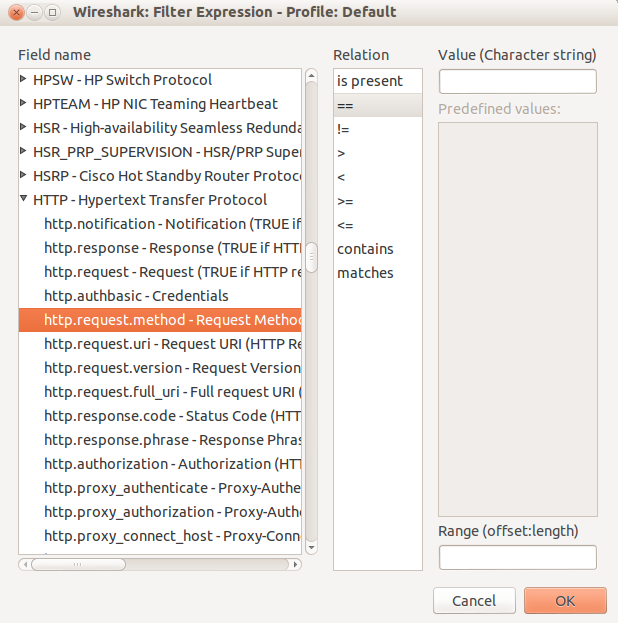
Task: Select HPTEAM - HP NIC Teaming Heartbeat row
Action: (x=160, y=104)
